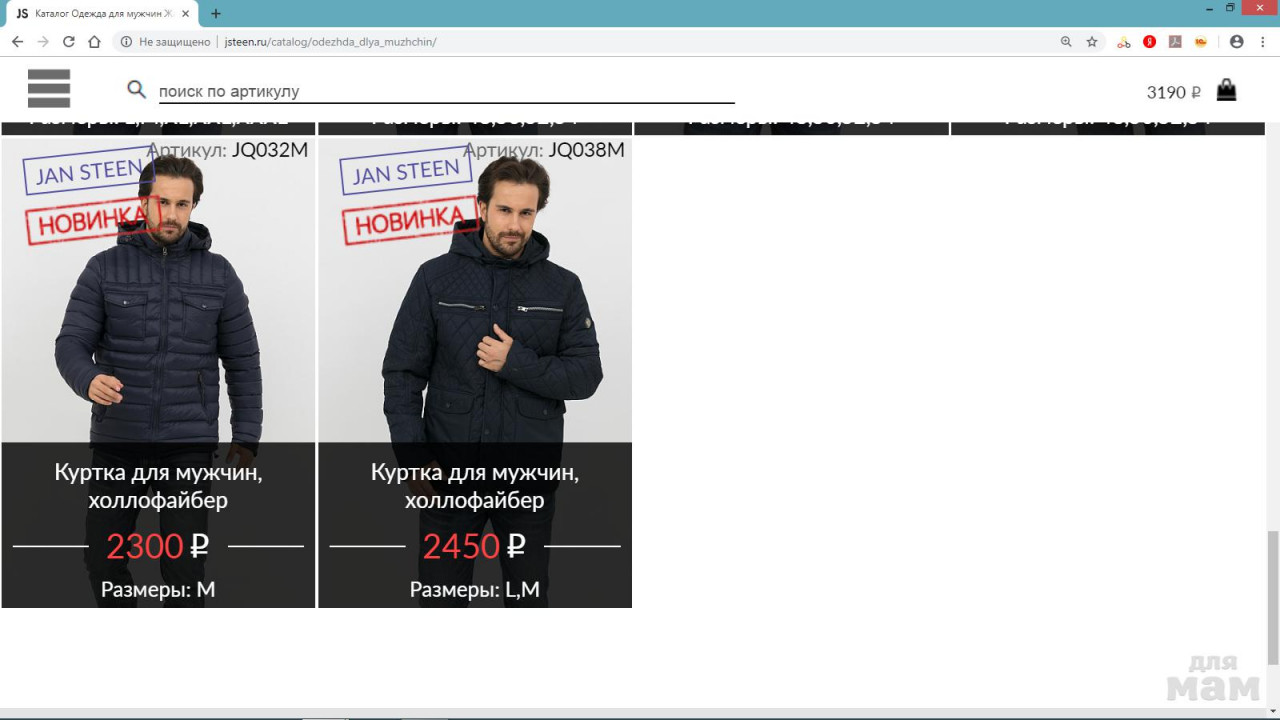The height and width of the screenshot is (720, 1280).
Task: Click the Yandex extension icon
Action: pos(1150,42)
